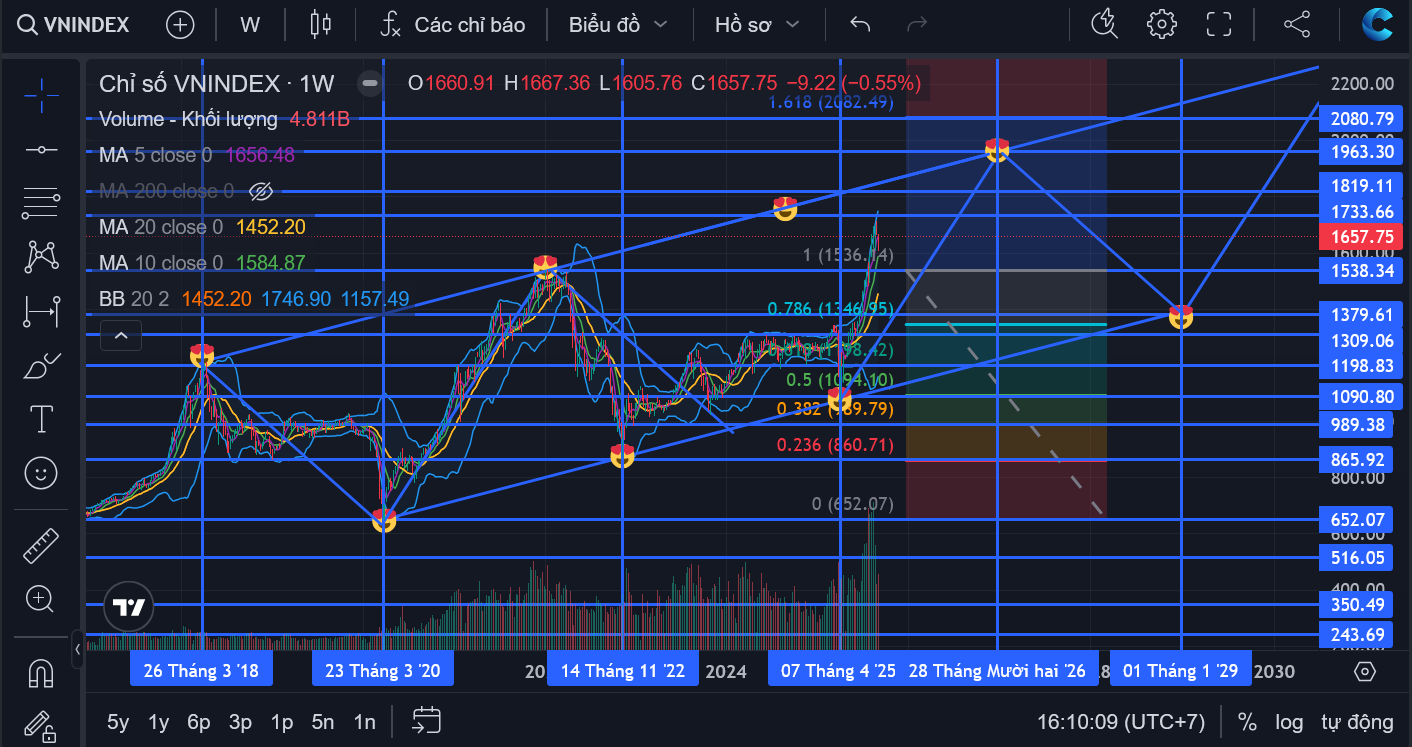Open the go to date calendar
1412x747 pixels.
coord(426,721)
